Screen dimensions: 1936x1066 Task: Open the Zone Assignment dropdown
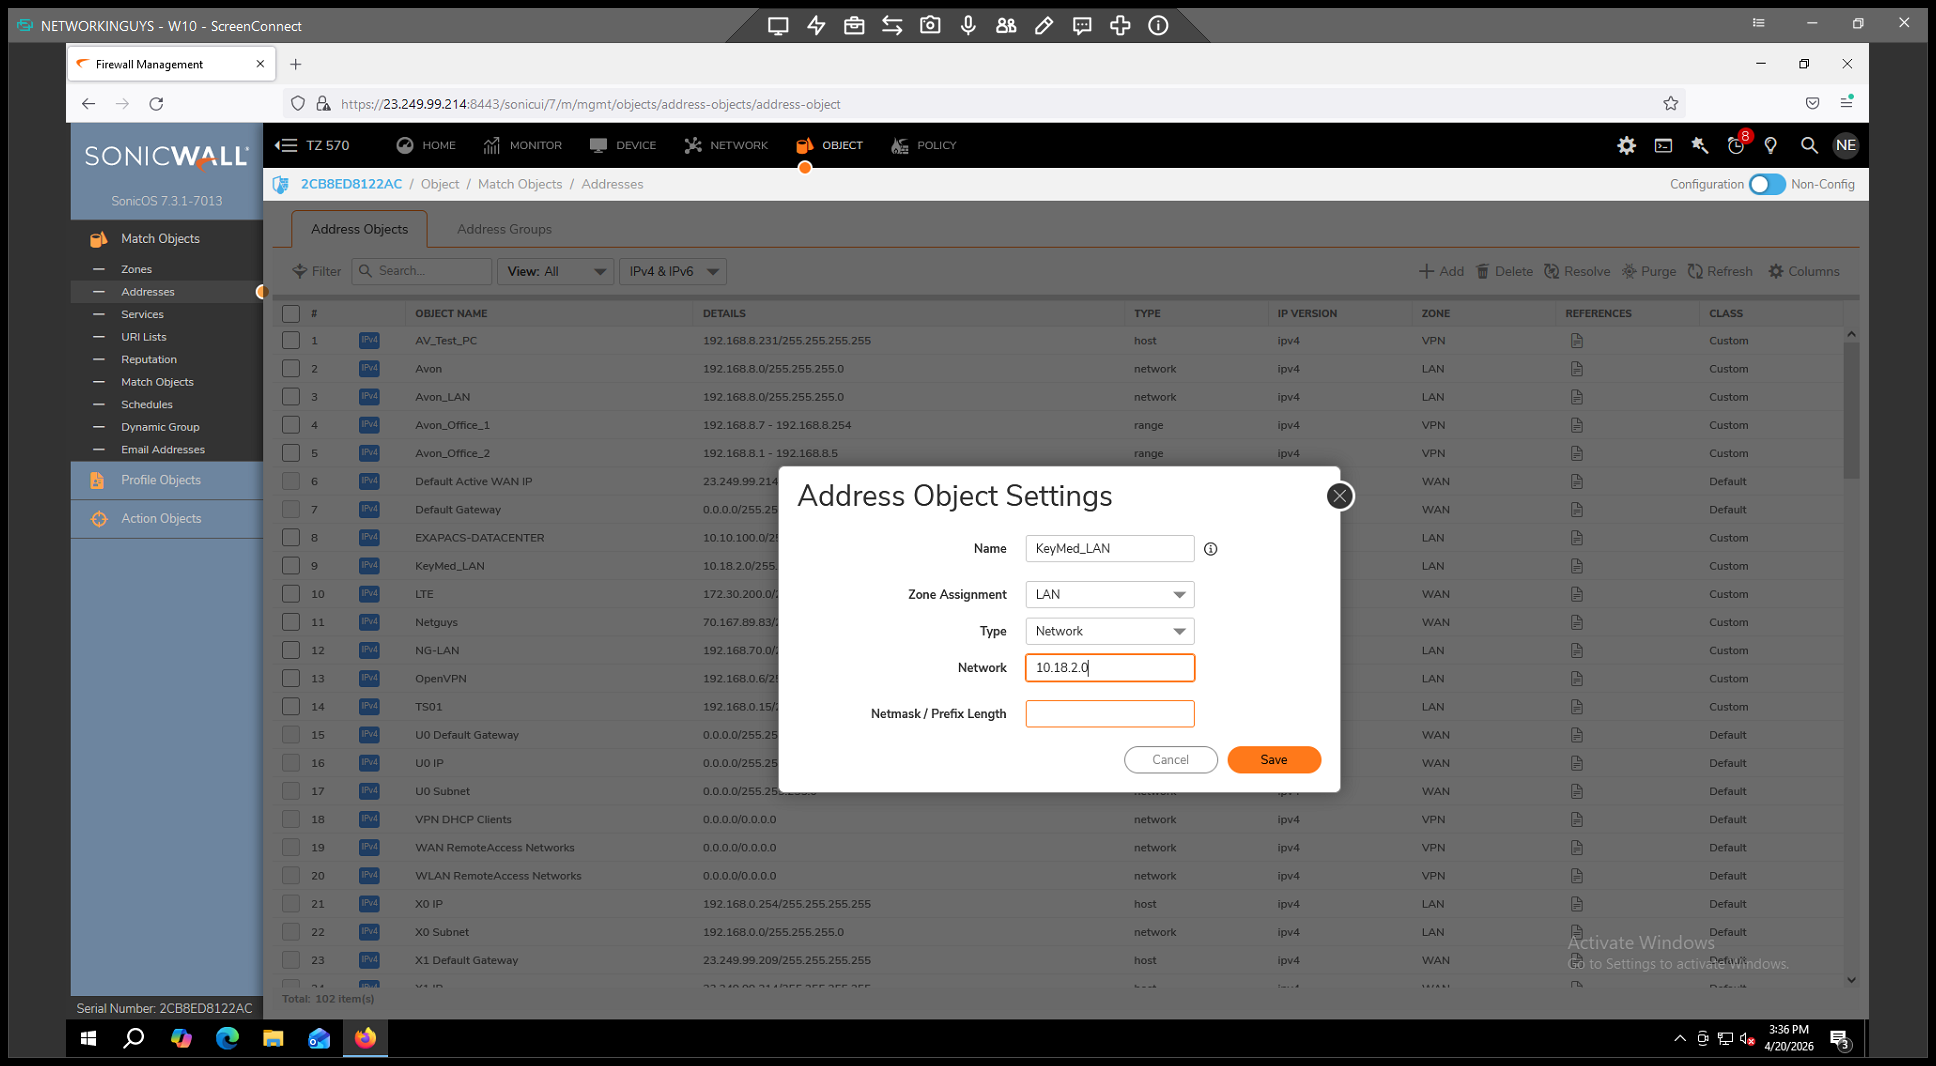tap(1109, 595)
